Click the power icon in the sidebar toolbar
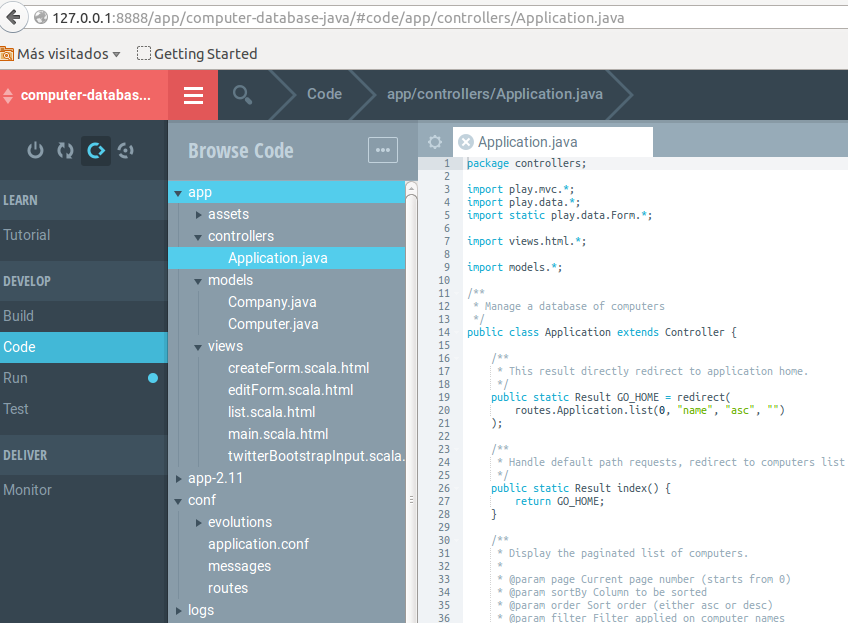Viewport: 848px width, 623px height. 35,150
